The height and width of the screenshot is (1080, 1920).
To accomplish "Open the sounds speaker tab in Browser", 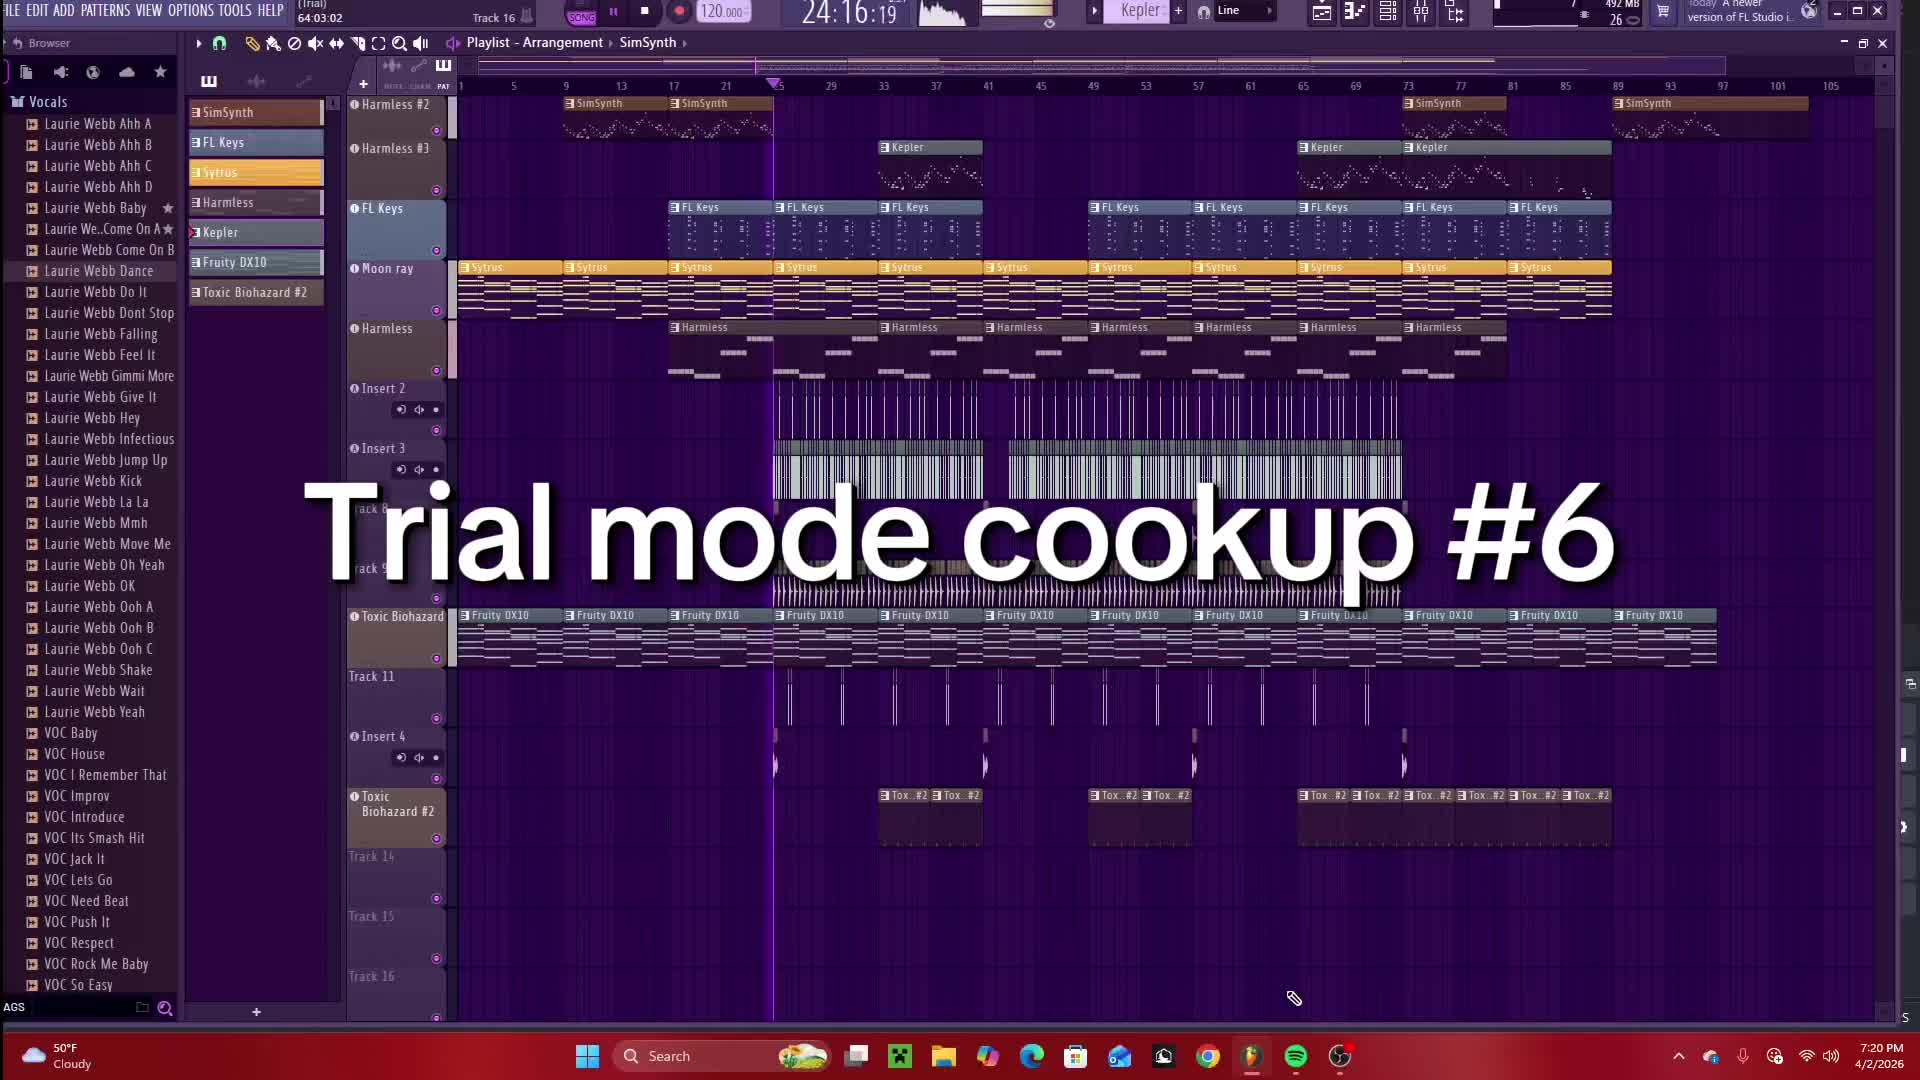I will click(x=60, y=72).
